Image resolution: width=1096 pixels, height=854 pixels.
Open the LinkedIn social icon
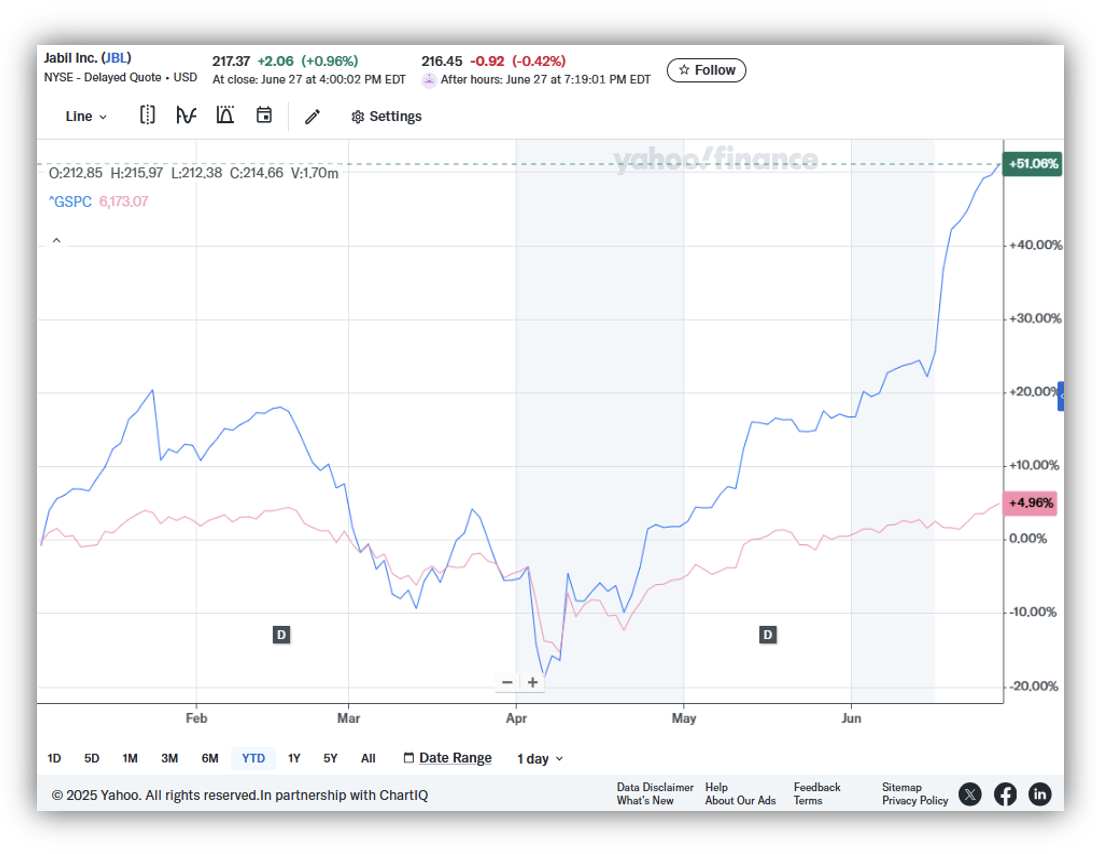(1040, 794)
